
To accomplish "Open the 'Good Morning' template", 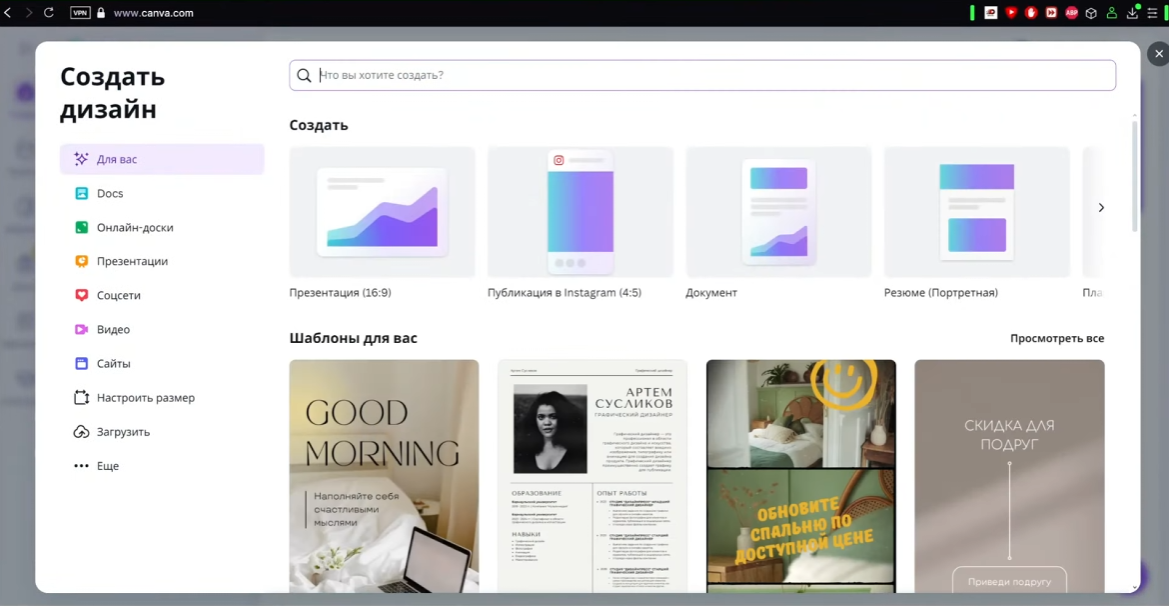I will click(x=384, y=476).
